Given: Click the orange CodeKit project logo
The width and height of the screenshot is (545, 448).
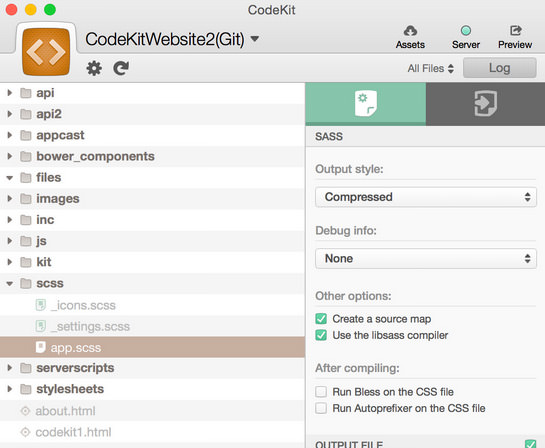Looking at the screenshot, I should 46,52.
